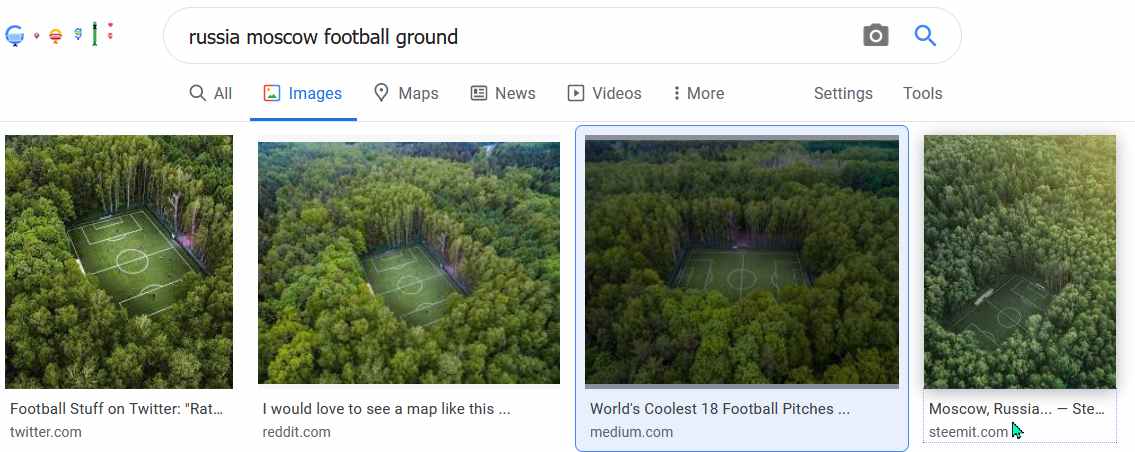The width and height of the screenshot is (1135, 452).
Task: Open the Tools filter options
Action: coord(922,93)
